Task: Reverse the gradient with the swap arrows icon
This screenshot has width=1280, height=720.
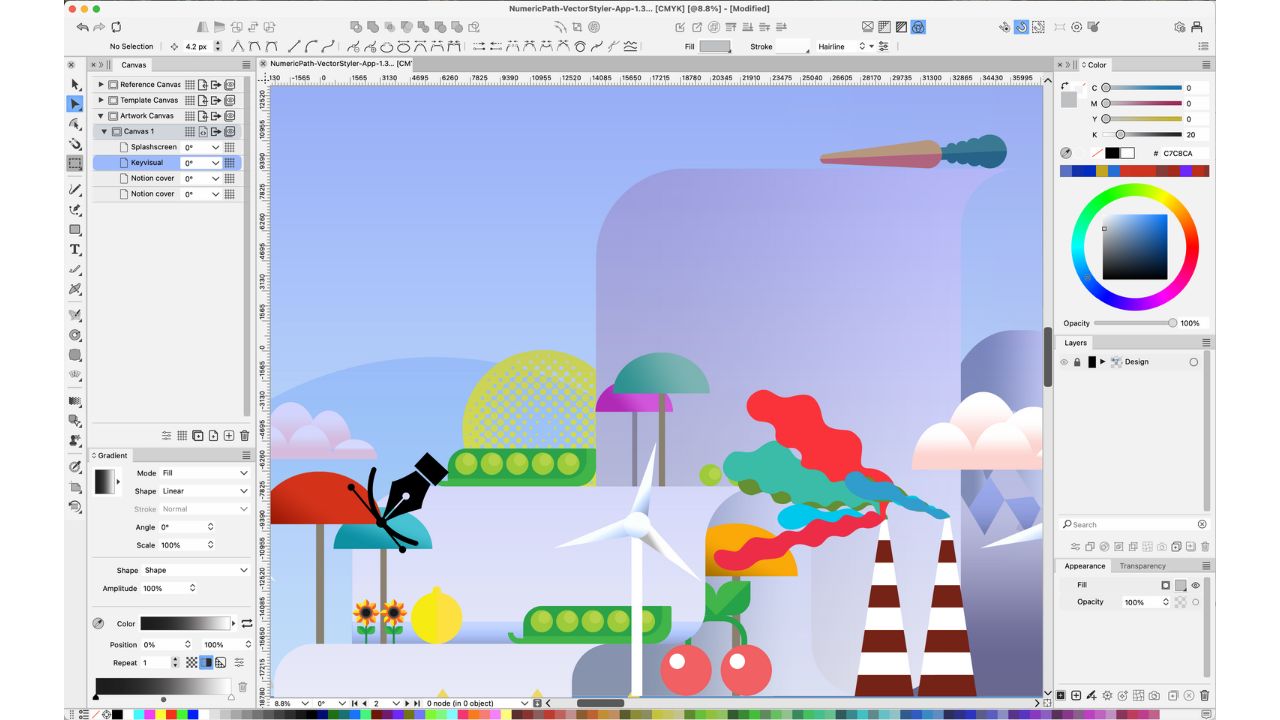Action: click(x=246, y=623)
